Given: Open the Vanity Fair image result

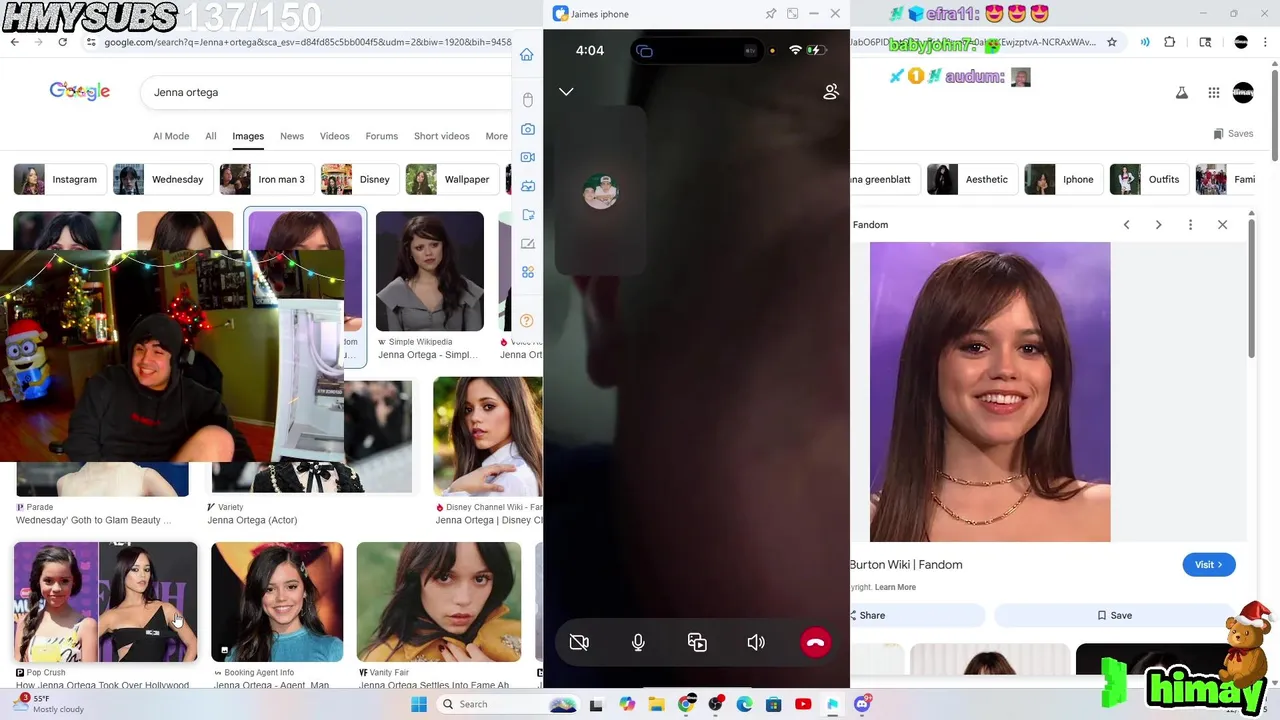Looking at the screenshot, I should click(438, 602).
